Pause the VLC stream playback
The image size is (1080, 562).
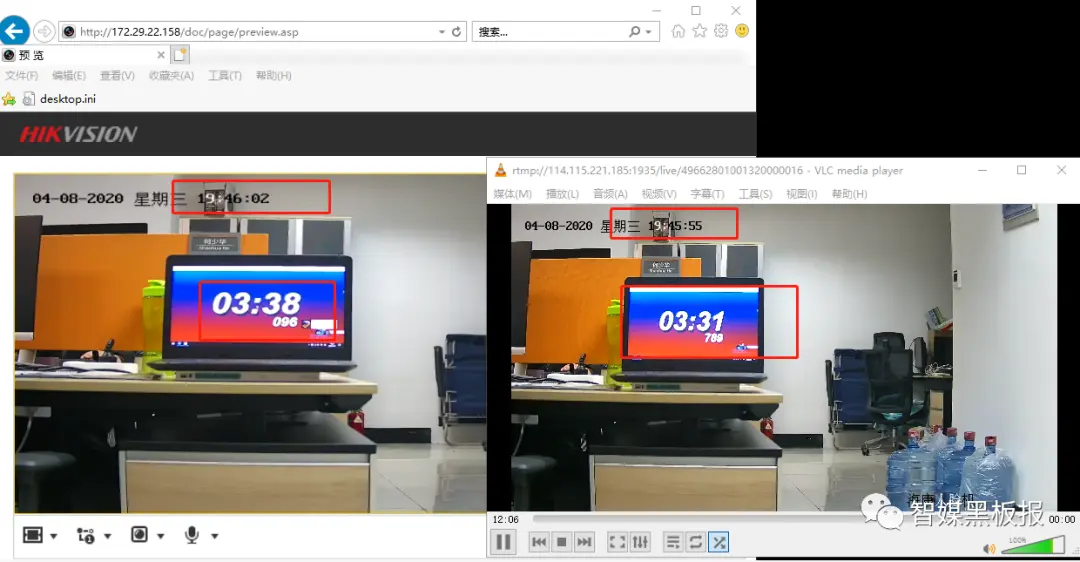point(503,542)
